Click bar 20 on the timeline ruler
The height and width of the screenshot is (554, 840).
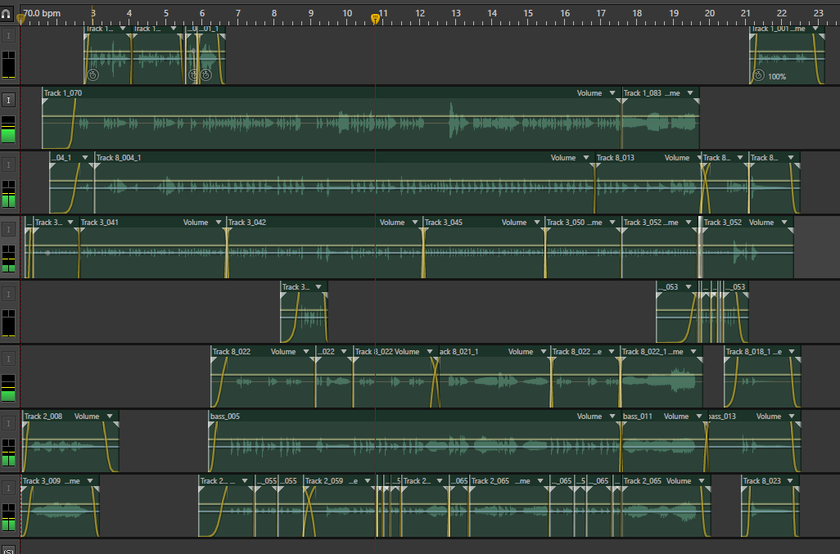[709, 13]
